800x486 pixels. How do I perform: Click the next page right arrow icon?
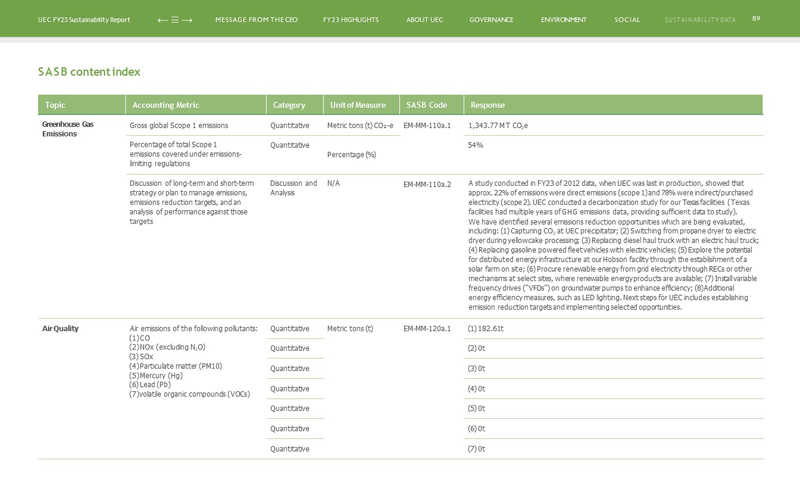[188, 20]
